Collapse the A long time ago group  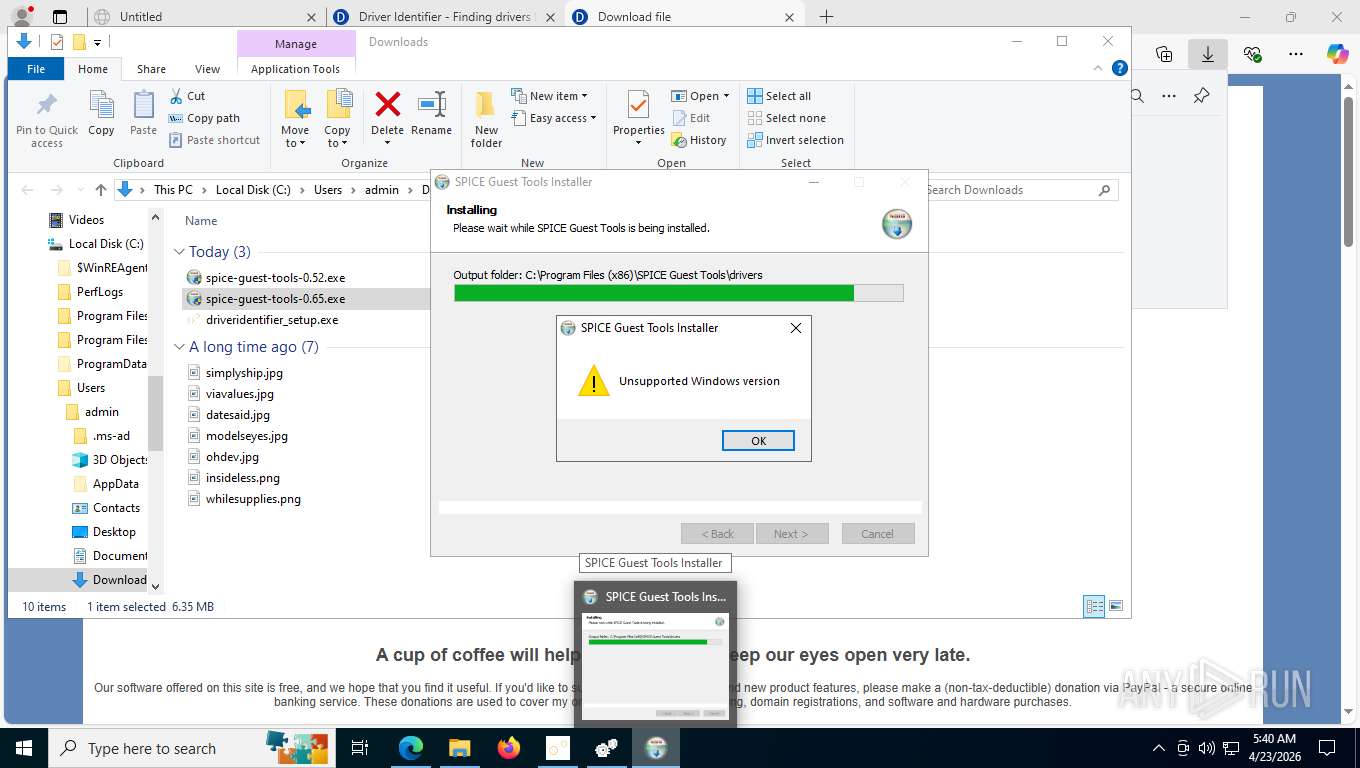coord(180,347)
